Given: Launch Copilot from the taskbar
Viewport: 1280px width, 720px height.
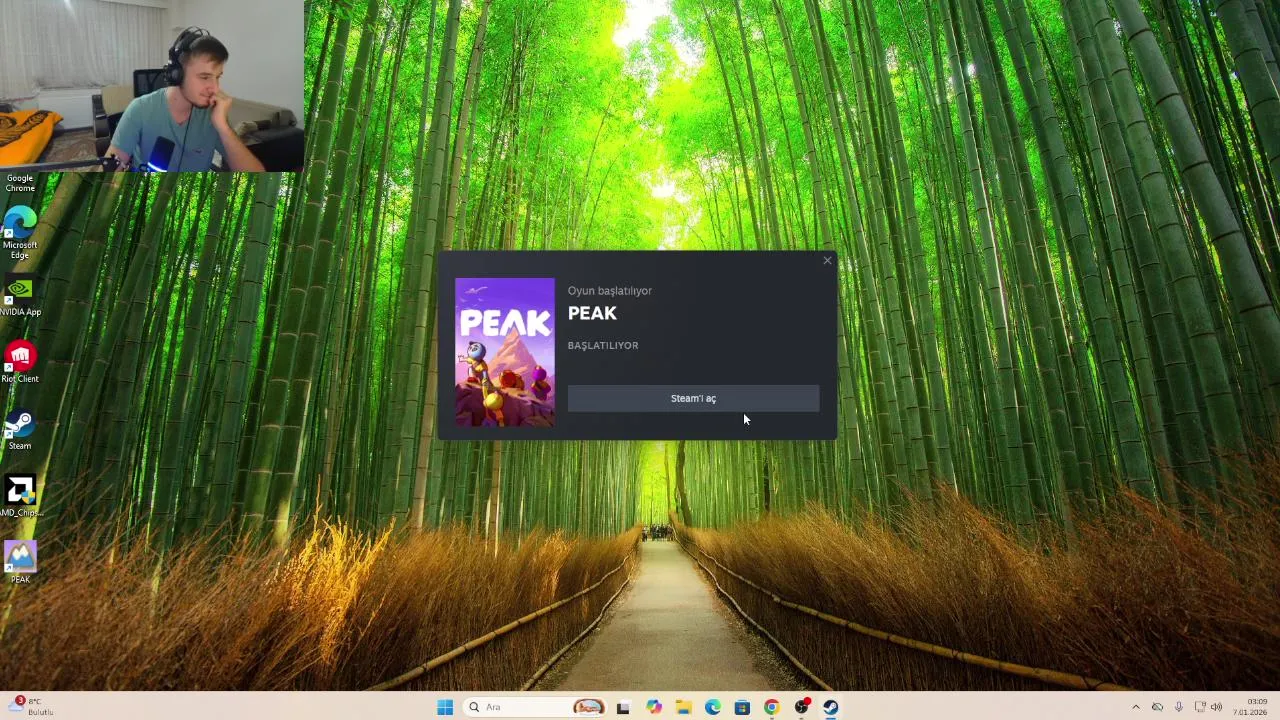Looking at the screenshot, I should [654, 707].
